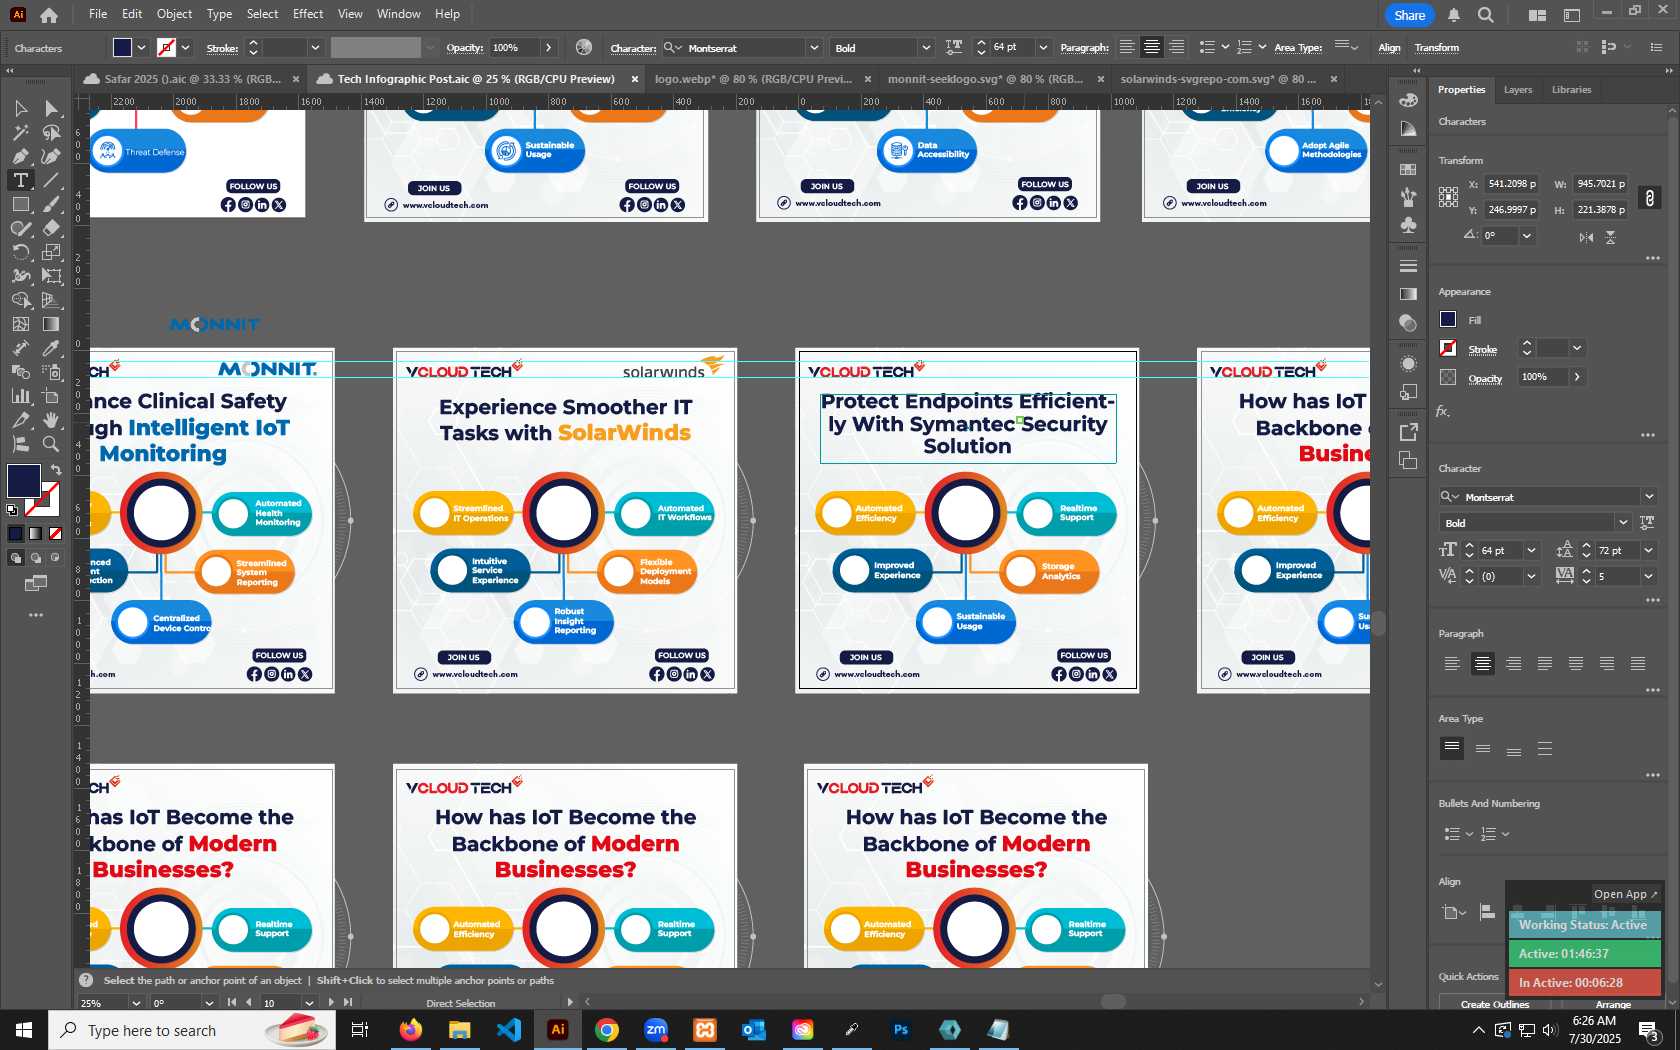Align paragraph right in Properties panel
Viewport: 1680px width, 1050px height.
1514,664
